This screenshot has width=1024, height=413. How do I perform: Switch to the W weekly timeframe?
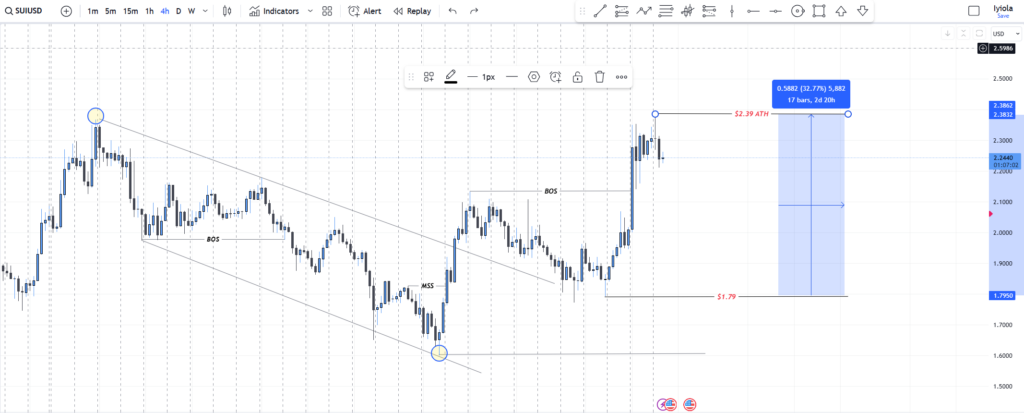tap(191, 11)
